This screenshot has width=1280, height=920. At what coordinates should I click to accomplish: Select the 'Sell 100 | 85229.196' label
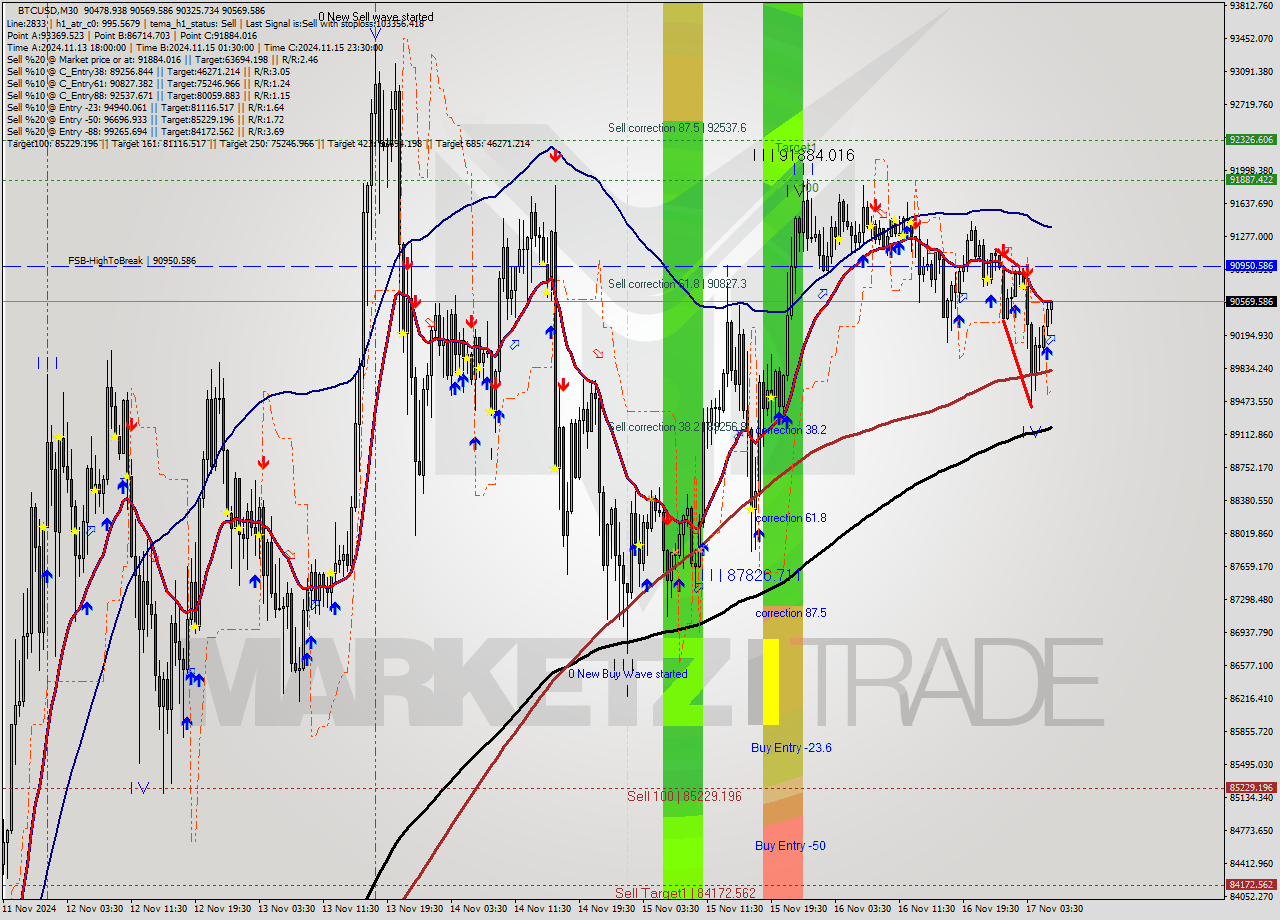[684, 796]
